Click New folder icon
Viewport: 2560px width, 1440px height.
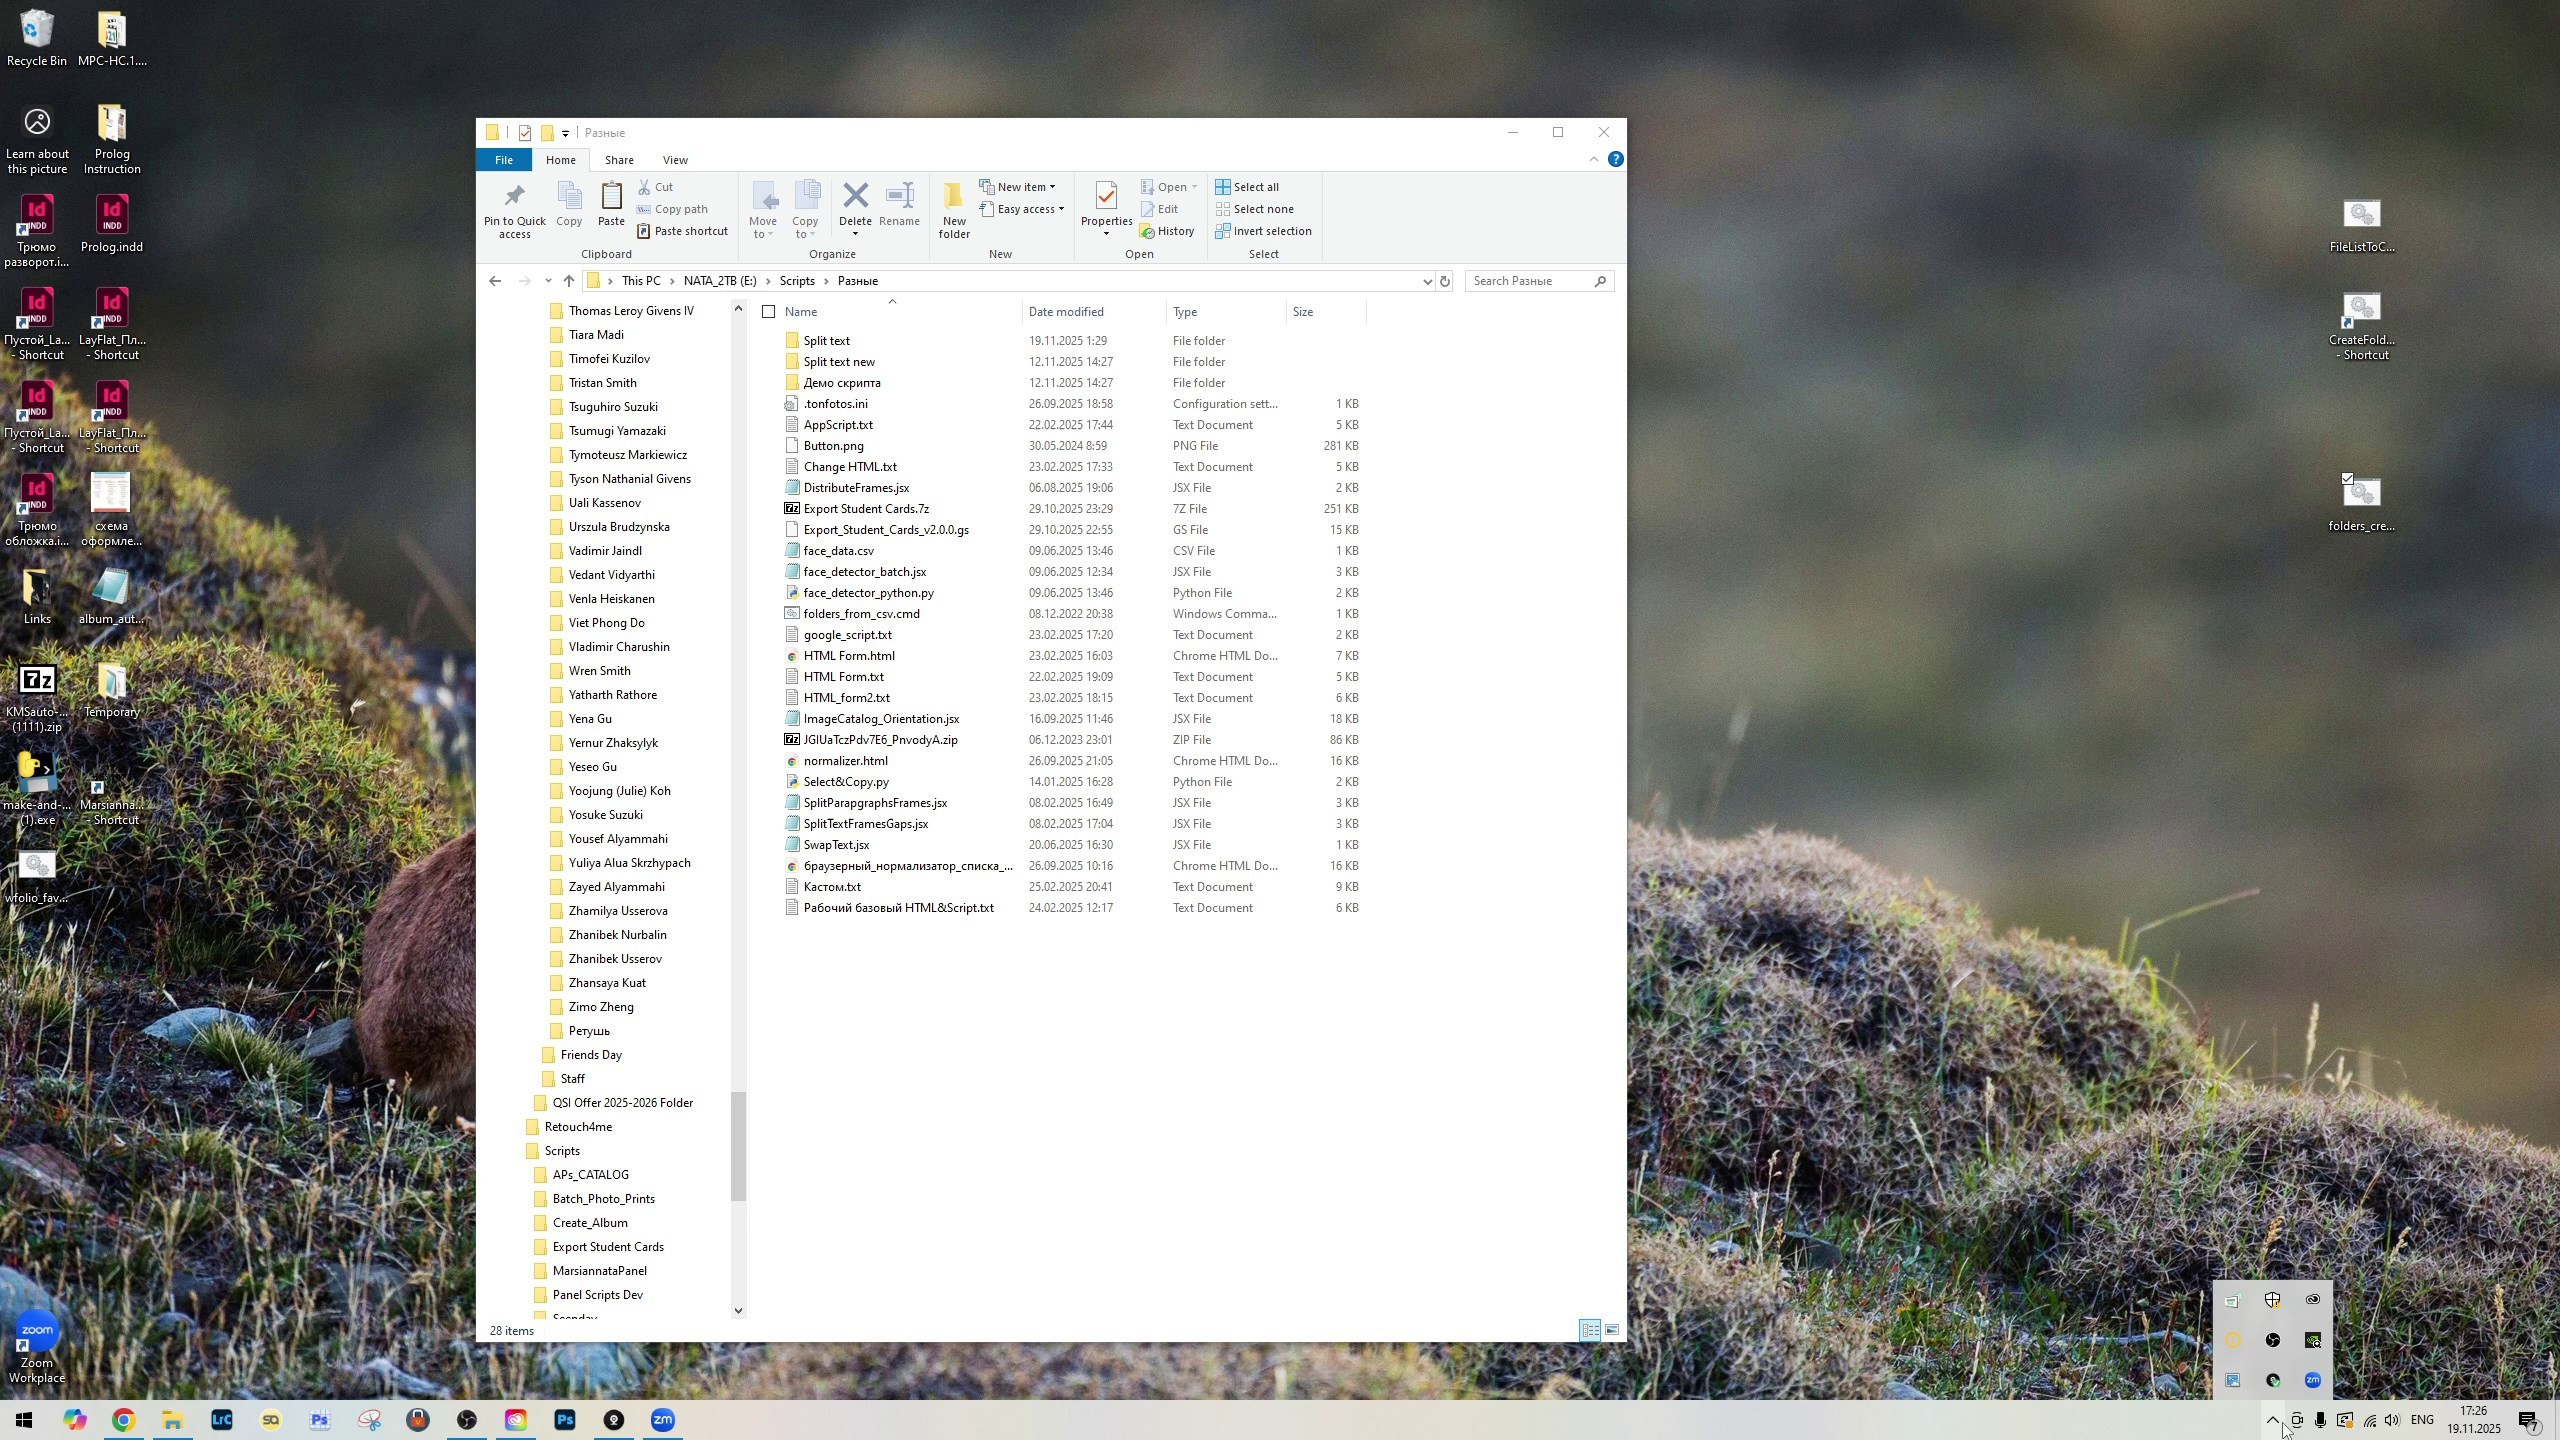tap(954, 197)
